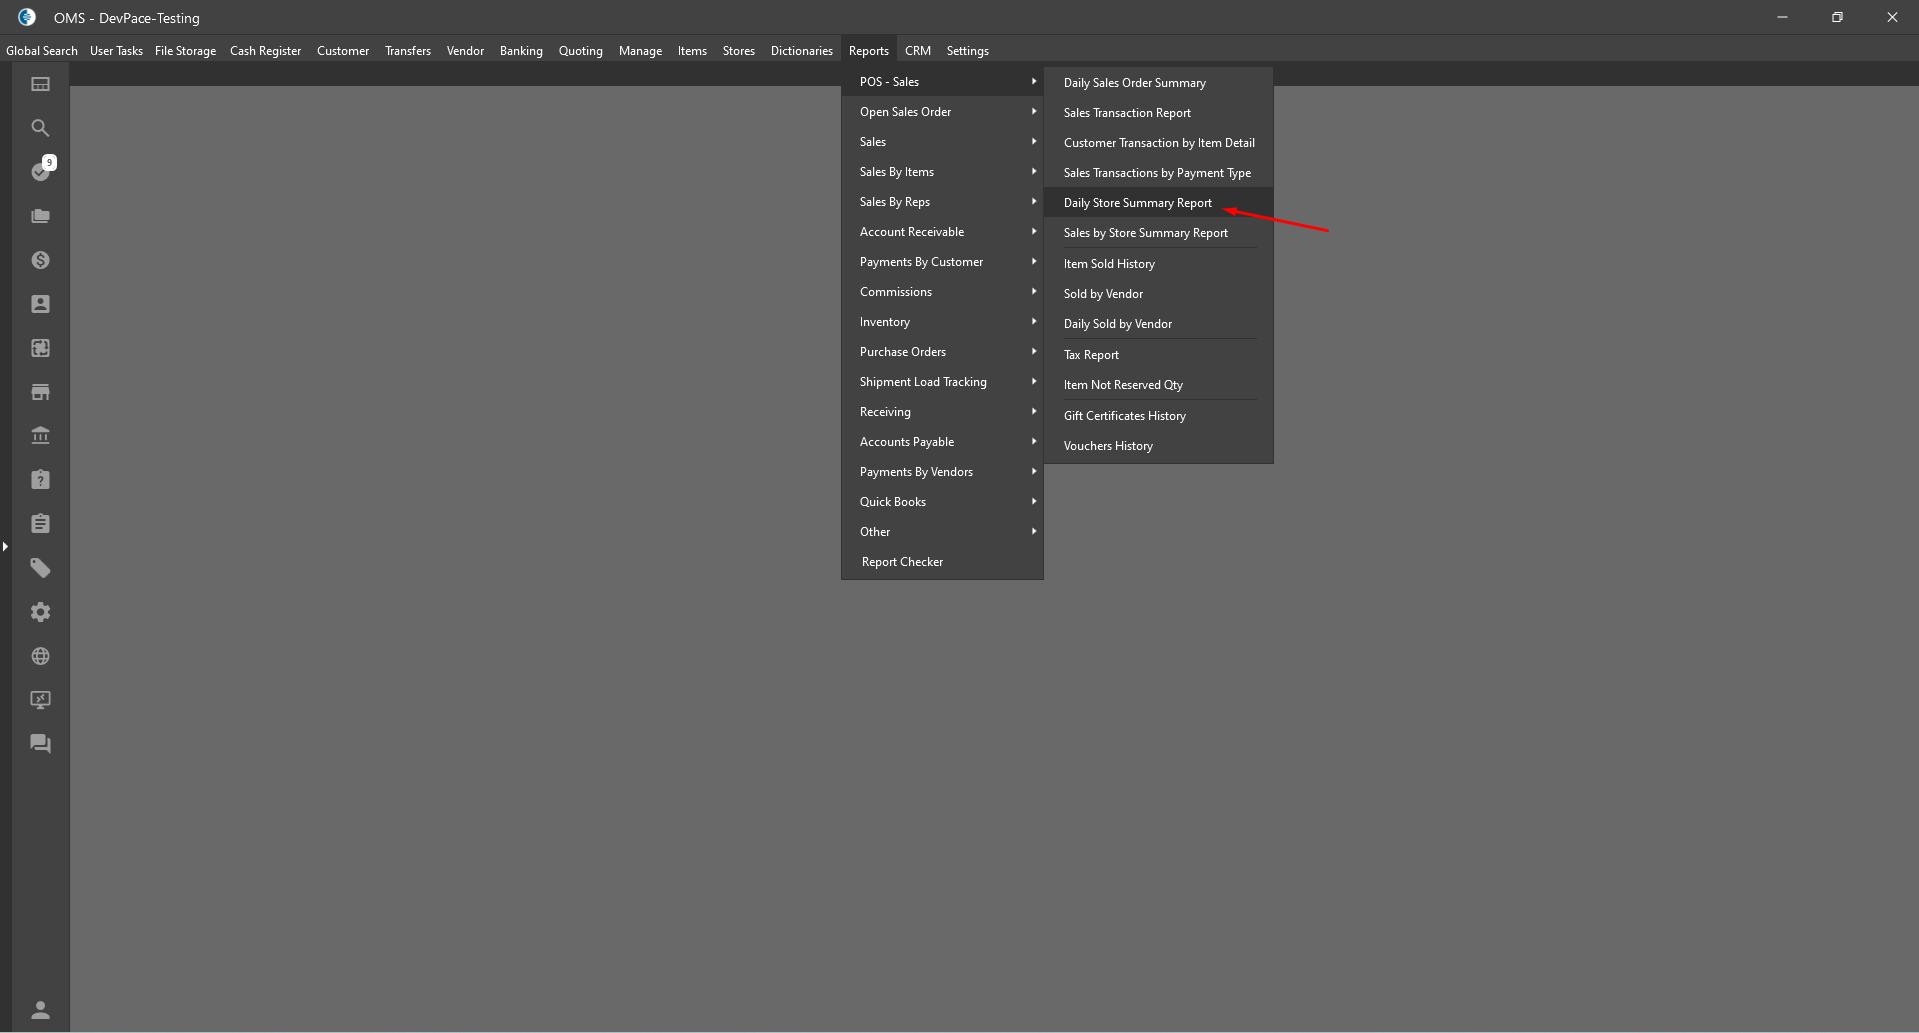1919x1033 pixels.
Task: Open Report Checker from the Reports menu
Action: tap(942, 562)
